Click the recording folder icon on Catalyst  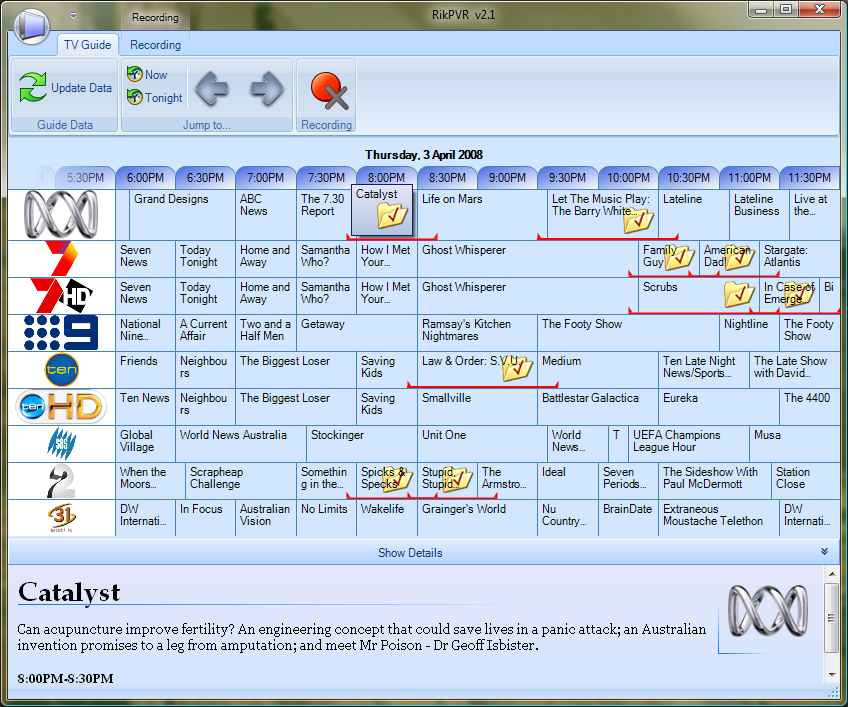tap(393, 216)
